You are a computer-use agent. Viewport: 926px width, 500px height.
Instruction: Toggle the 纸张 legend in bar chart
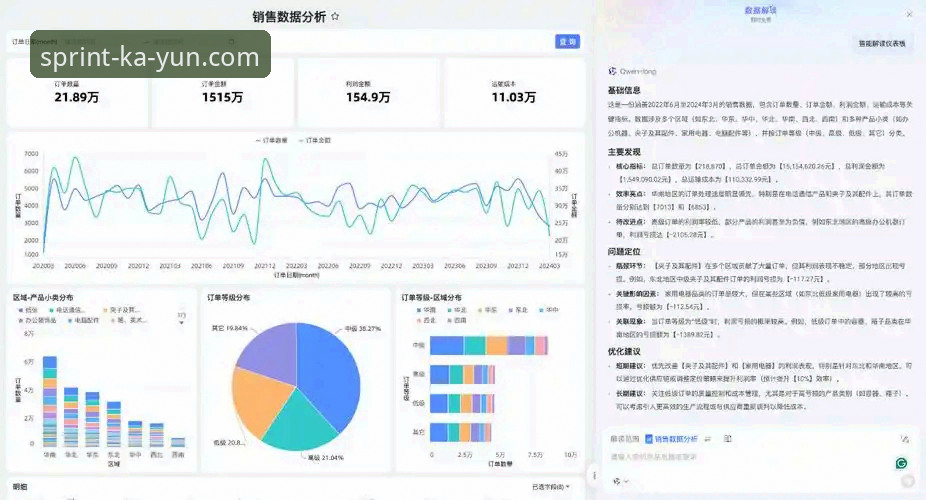28,310
